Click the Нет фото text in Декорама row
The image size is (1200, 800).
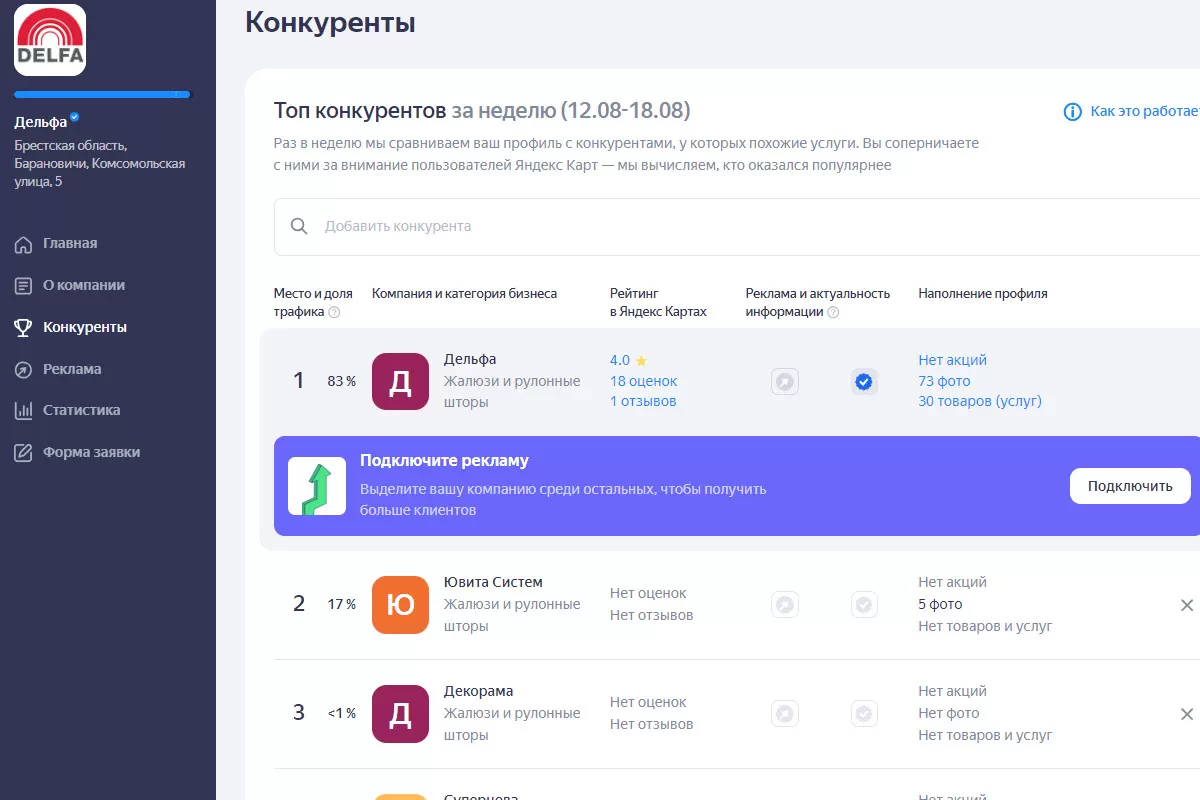point(949,713)
